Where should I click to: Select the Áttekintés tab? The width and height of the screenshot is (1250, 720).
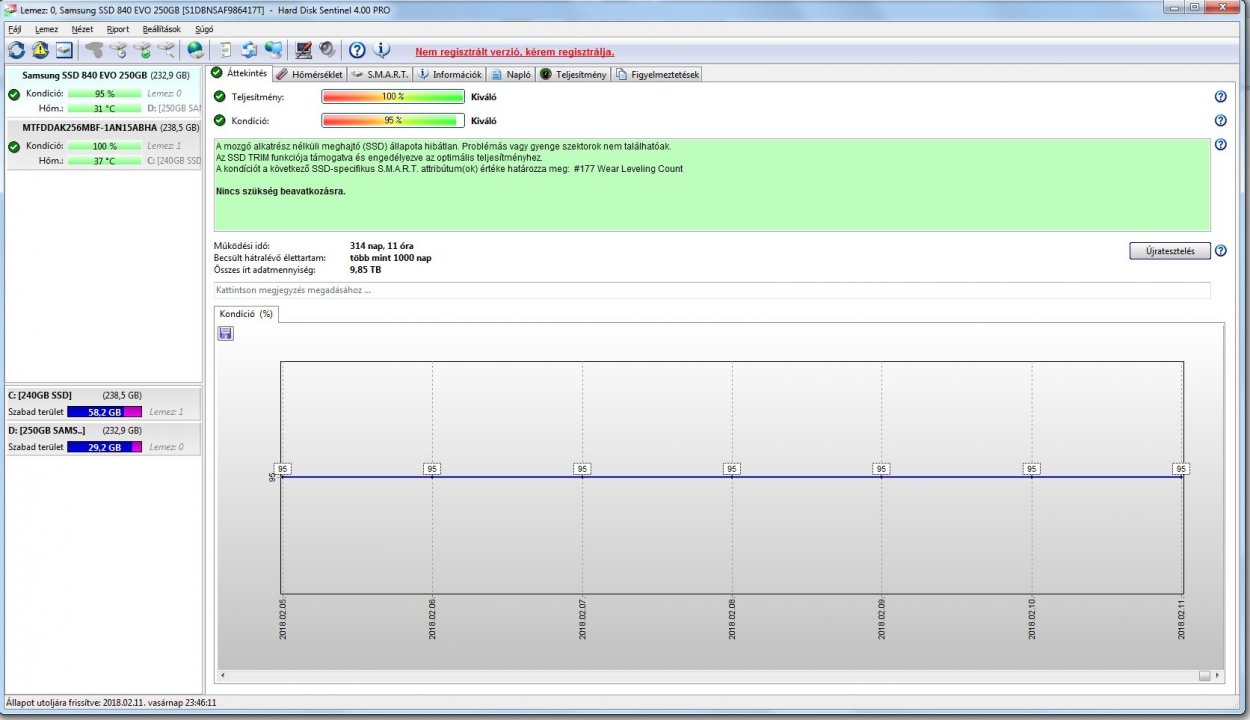tap(240, 73)
